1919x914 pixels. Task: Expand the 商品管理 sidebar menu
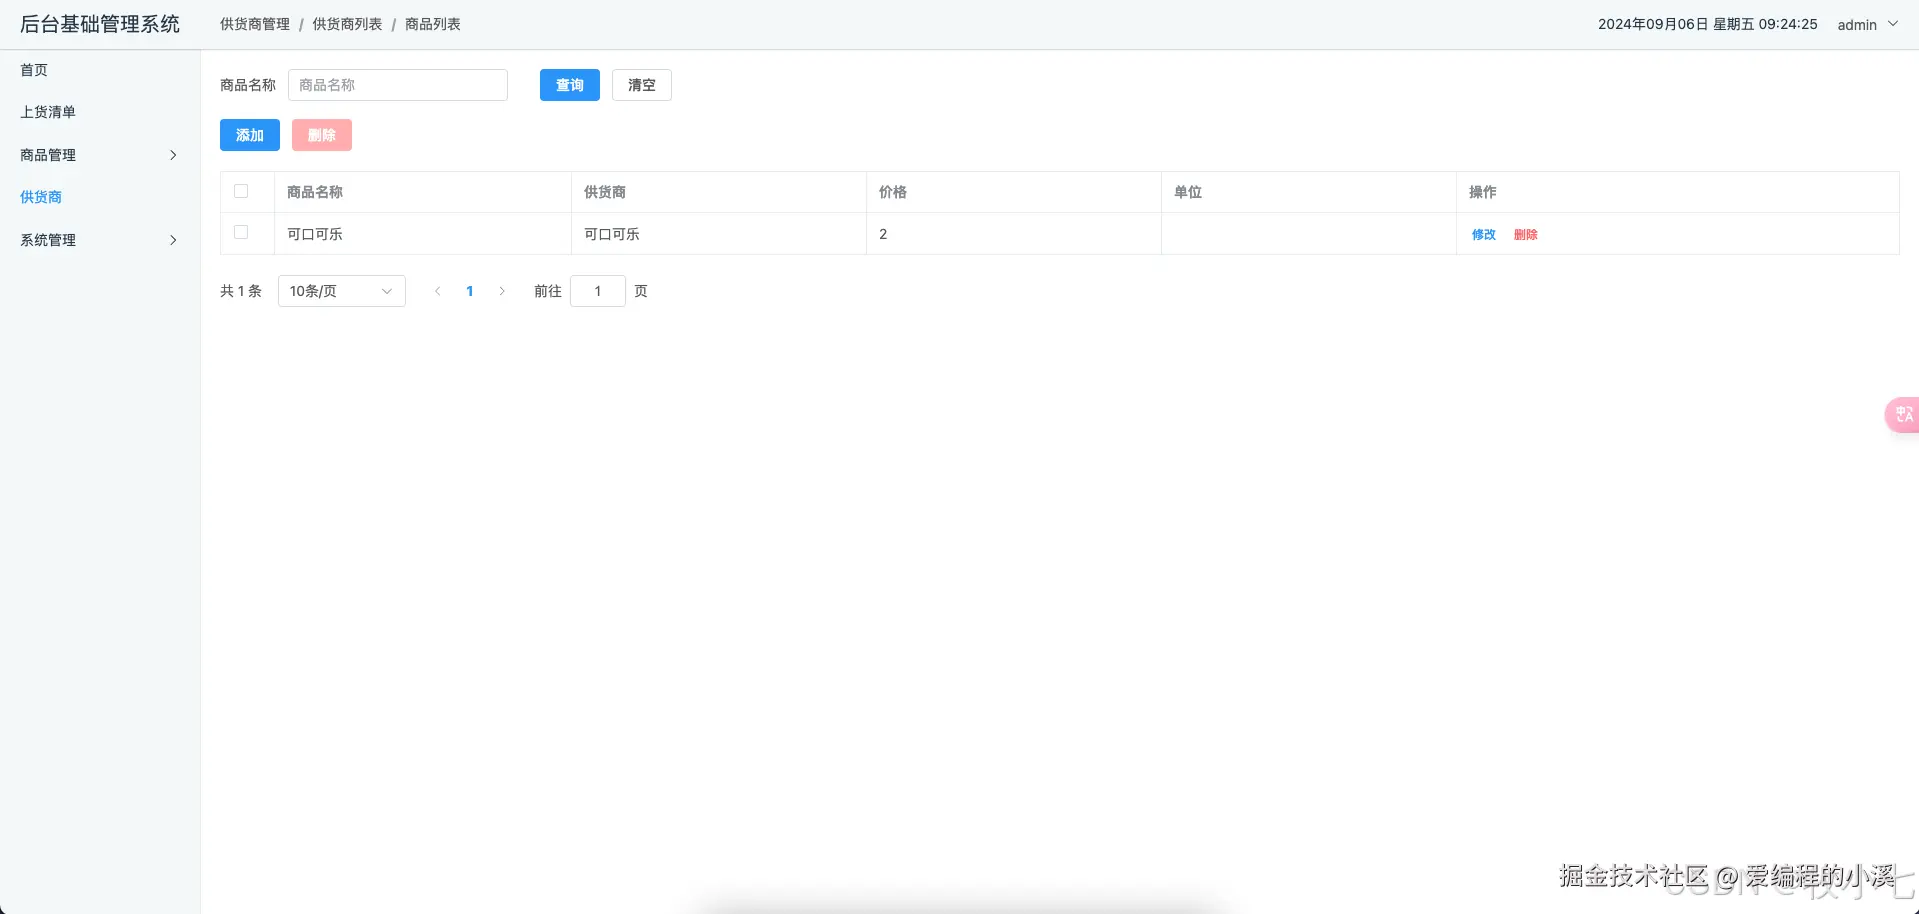click(x=47, y=155)
